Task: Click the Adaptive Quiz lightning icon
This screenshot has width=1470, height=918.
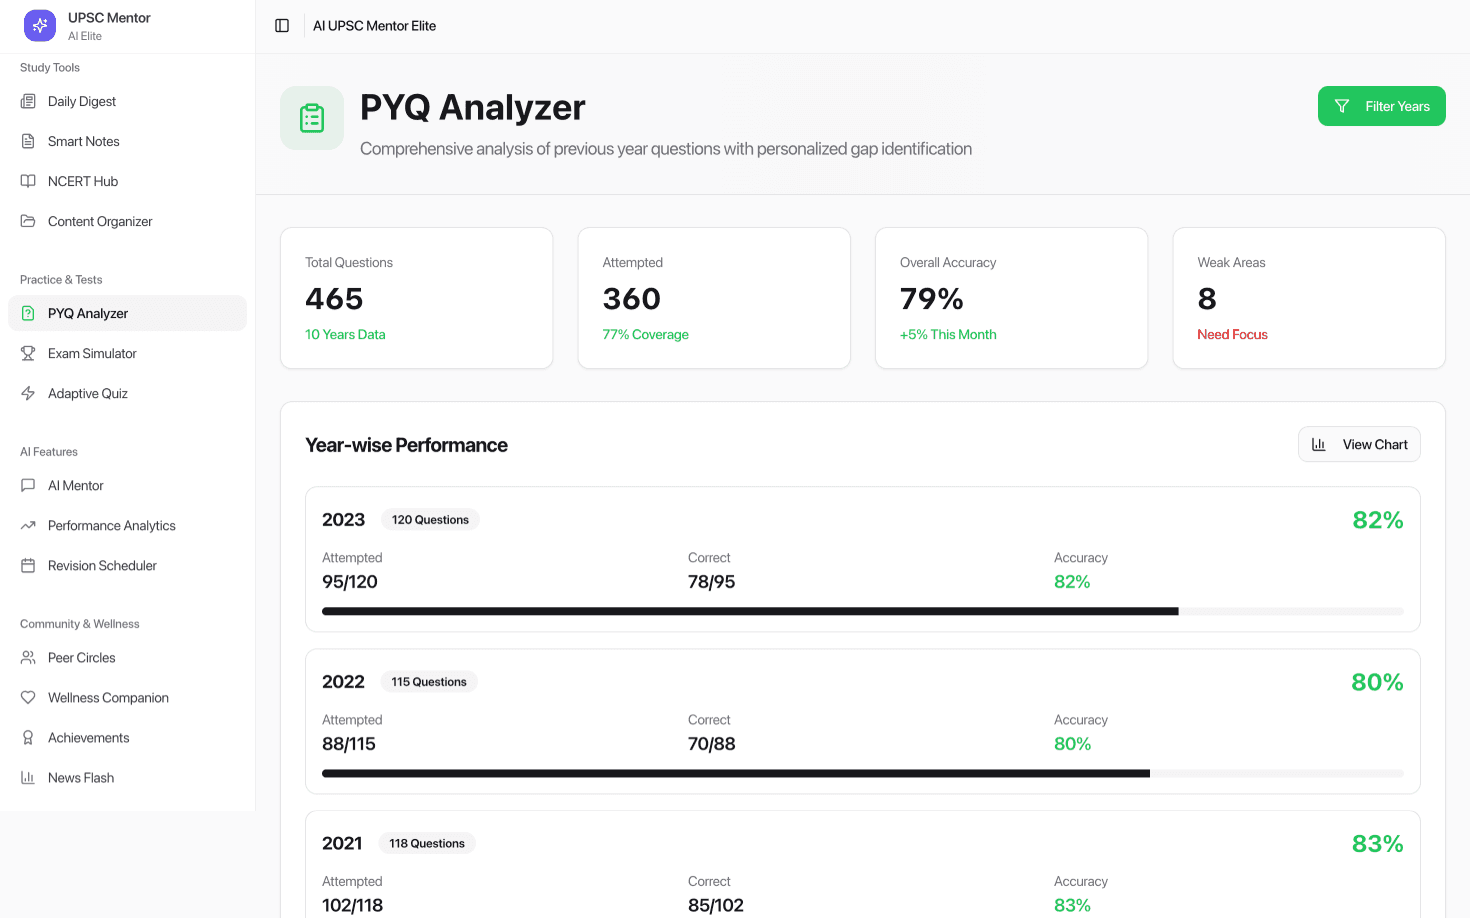Action: pyautogui.click(x=28, y=393)
